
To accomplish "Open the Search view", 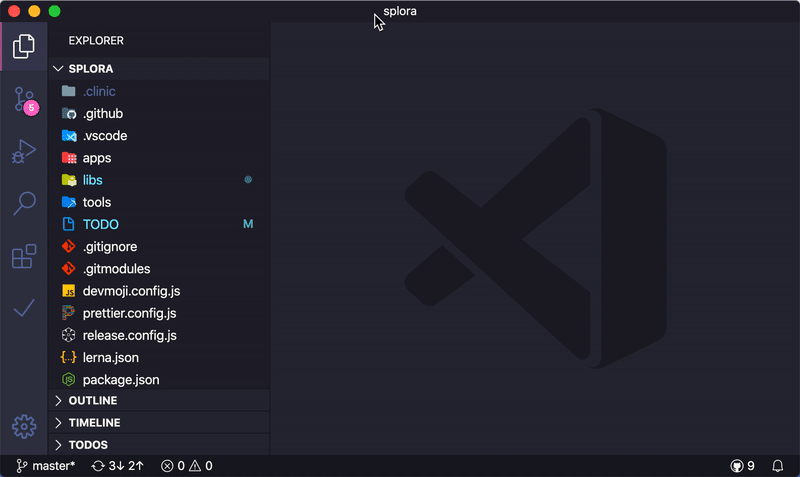I will point(23,203).
